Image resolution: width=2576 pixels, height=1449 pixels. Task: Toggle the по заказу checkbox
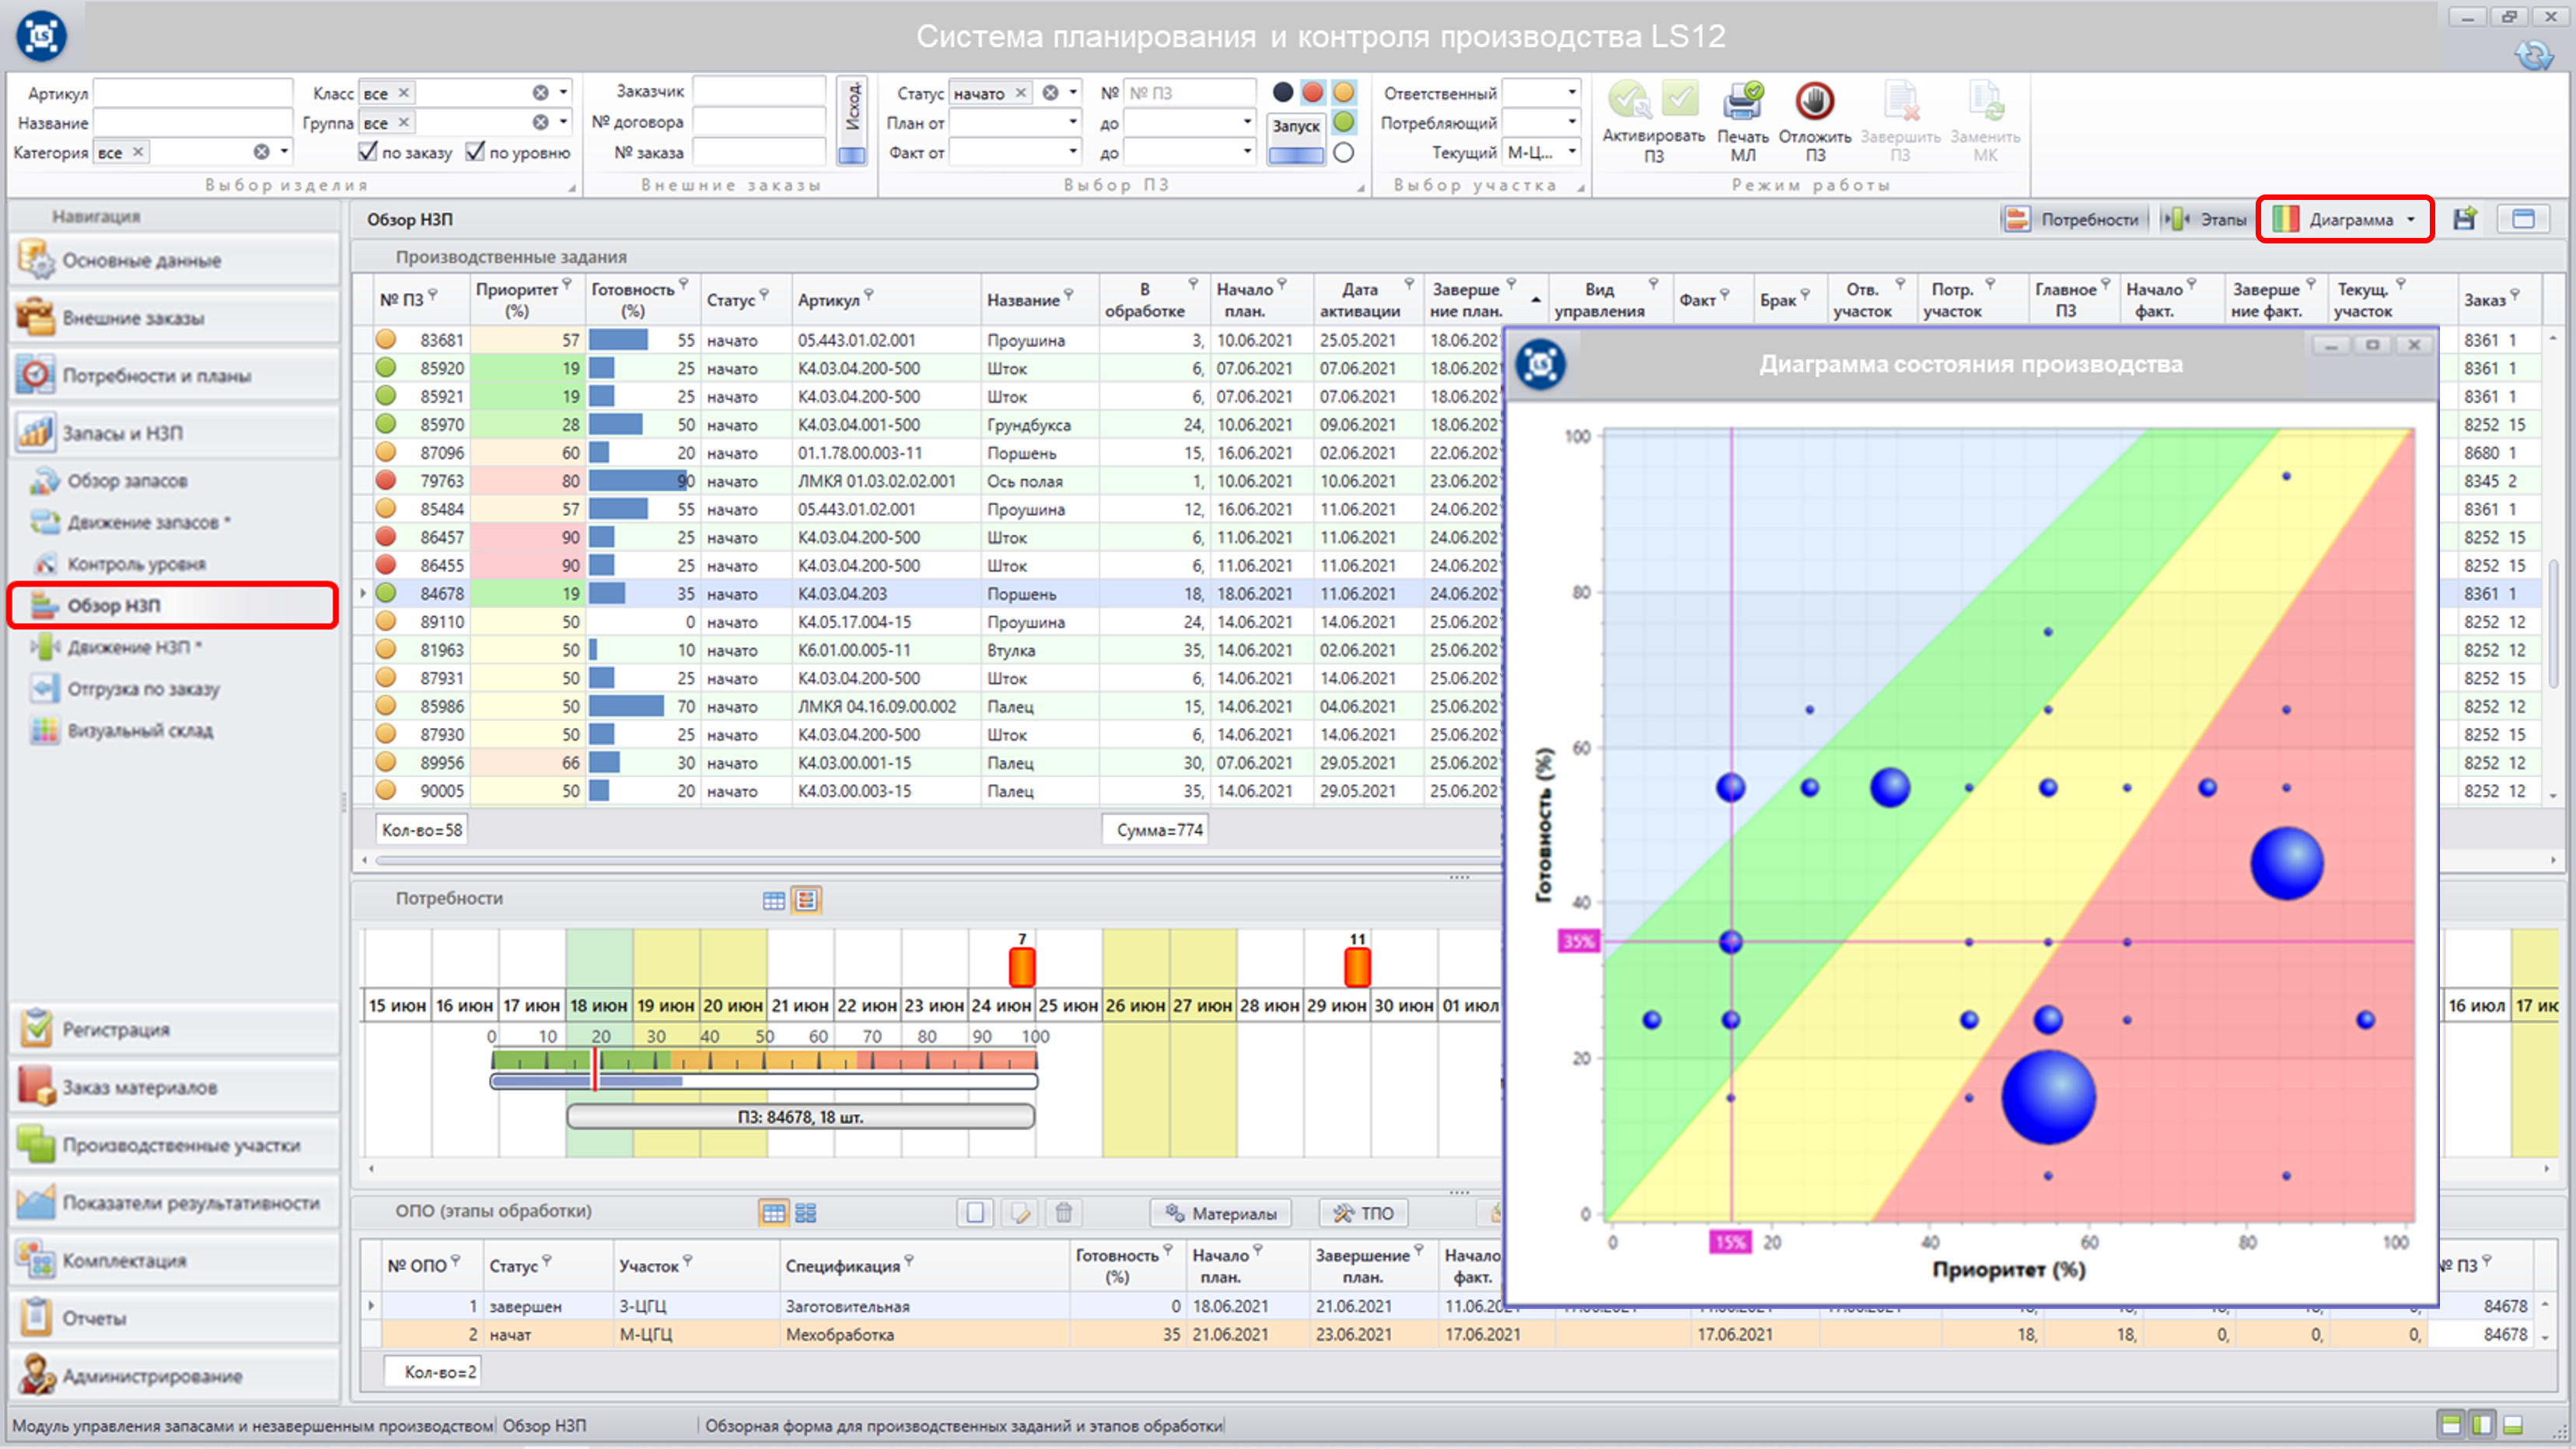pos(367,151)
